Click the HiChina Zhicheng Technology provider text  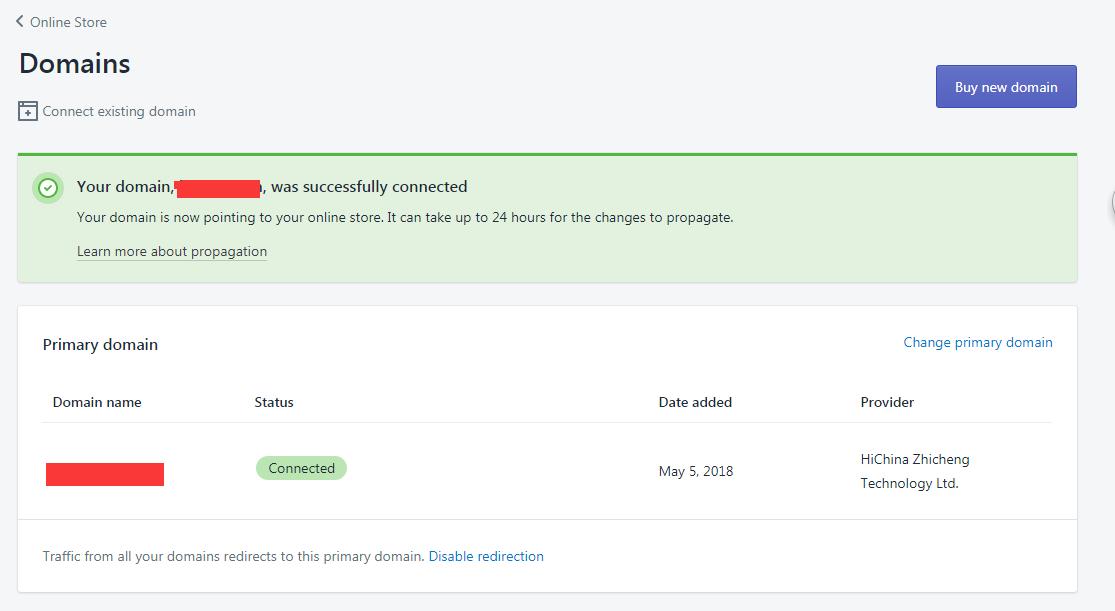(x=915, y=470)
